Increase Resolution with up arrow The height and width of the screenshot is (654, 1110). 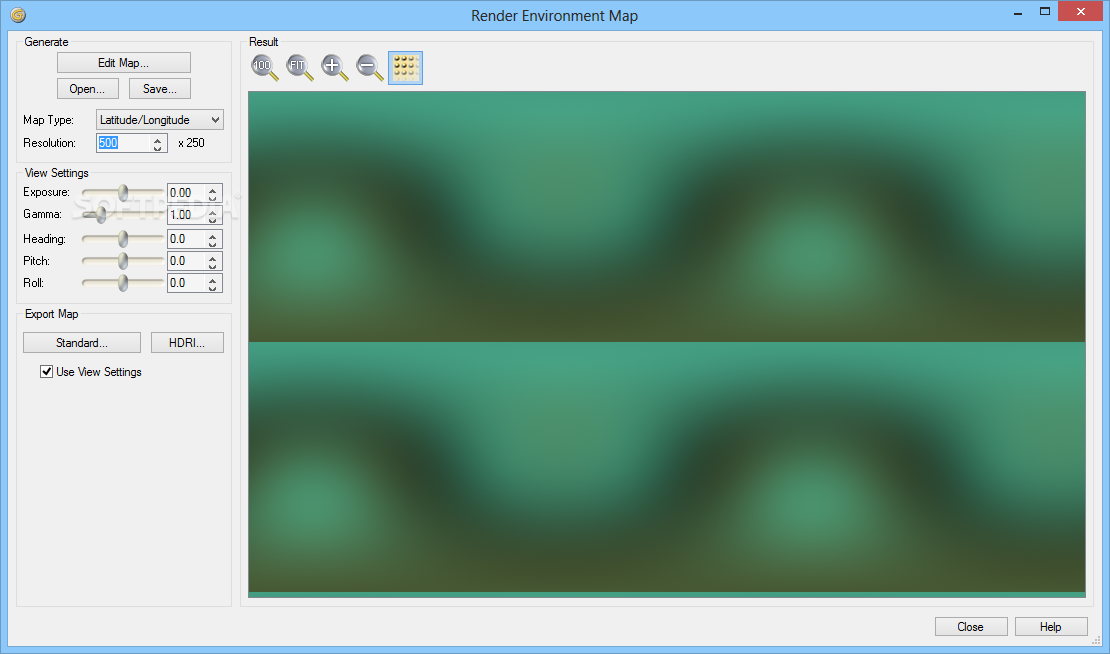pos(158,139)
